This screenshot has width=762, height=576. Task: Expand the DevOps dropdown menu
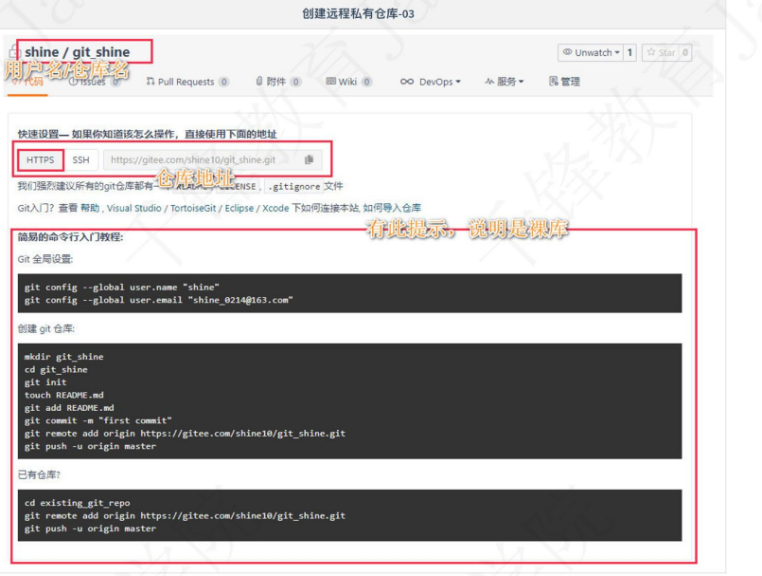[x=430, y=82]
